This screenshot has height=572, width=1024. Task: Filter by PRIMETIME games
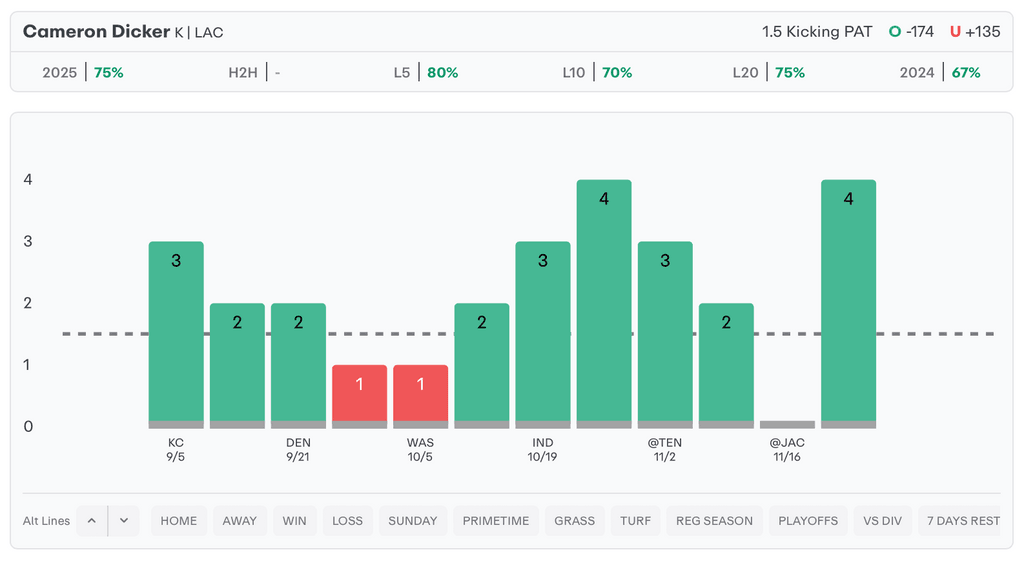pyautogui.click(x=496, y=521)
